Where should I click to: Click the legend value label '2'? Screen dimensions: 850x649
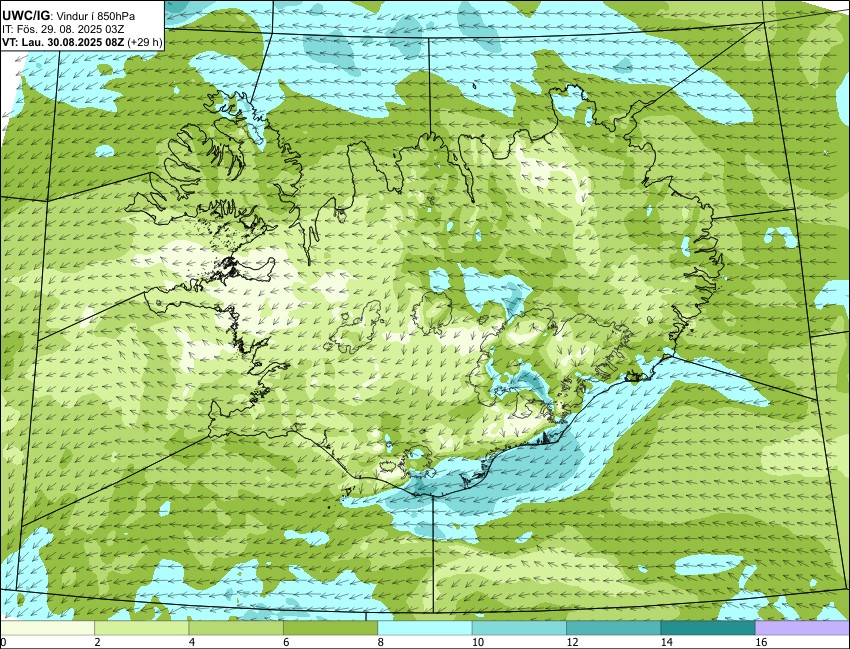point(97,642)
